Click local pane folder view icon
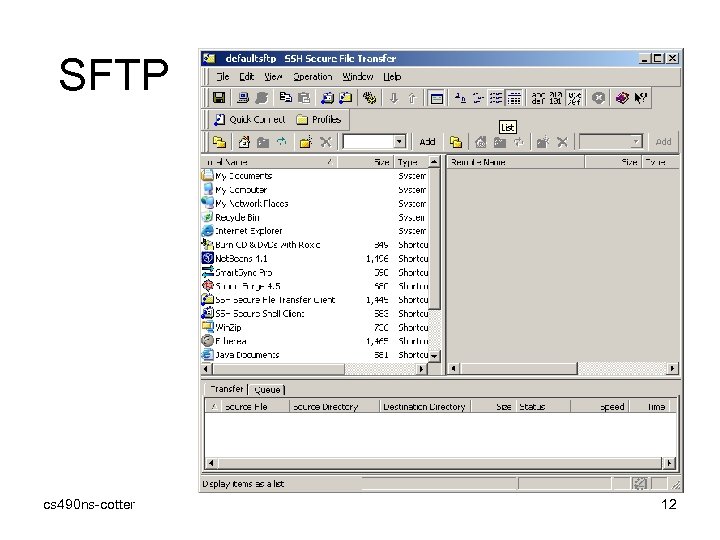The width and height of the screenshot is (720, 540). pyautogui.click(x=219, y=142)
